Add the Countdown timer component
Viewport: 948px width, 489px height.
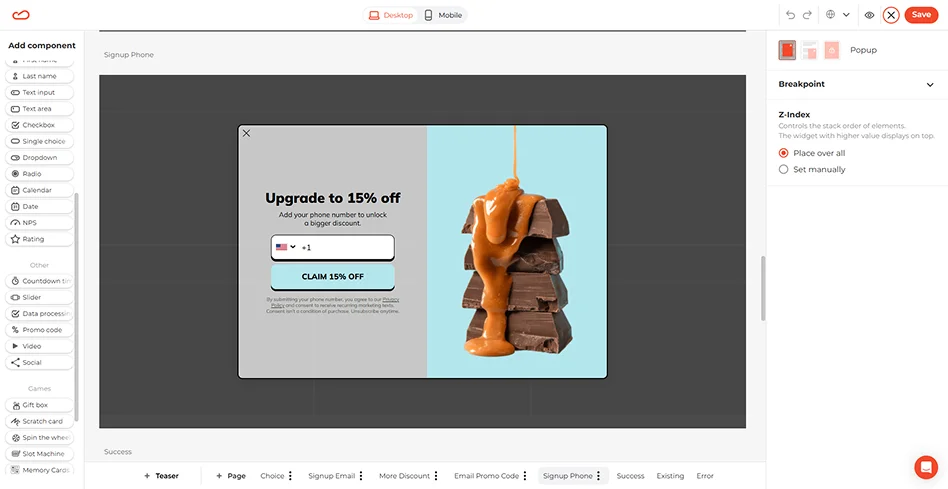pyautogui.click(x=40, y=281)
